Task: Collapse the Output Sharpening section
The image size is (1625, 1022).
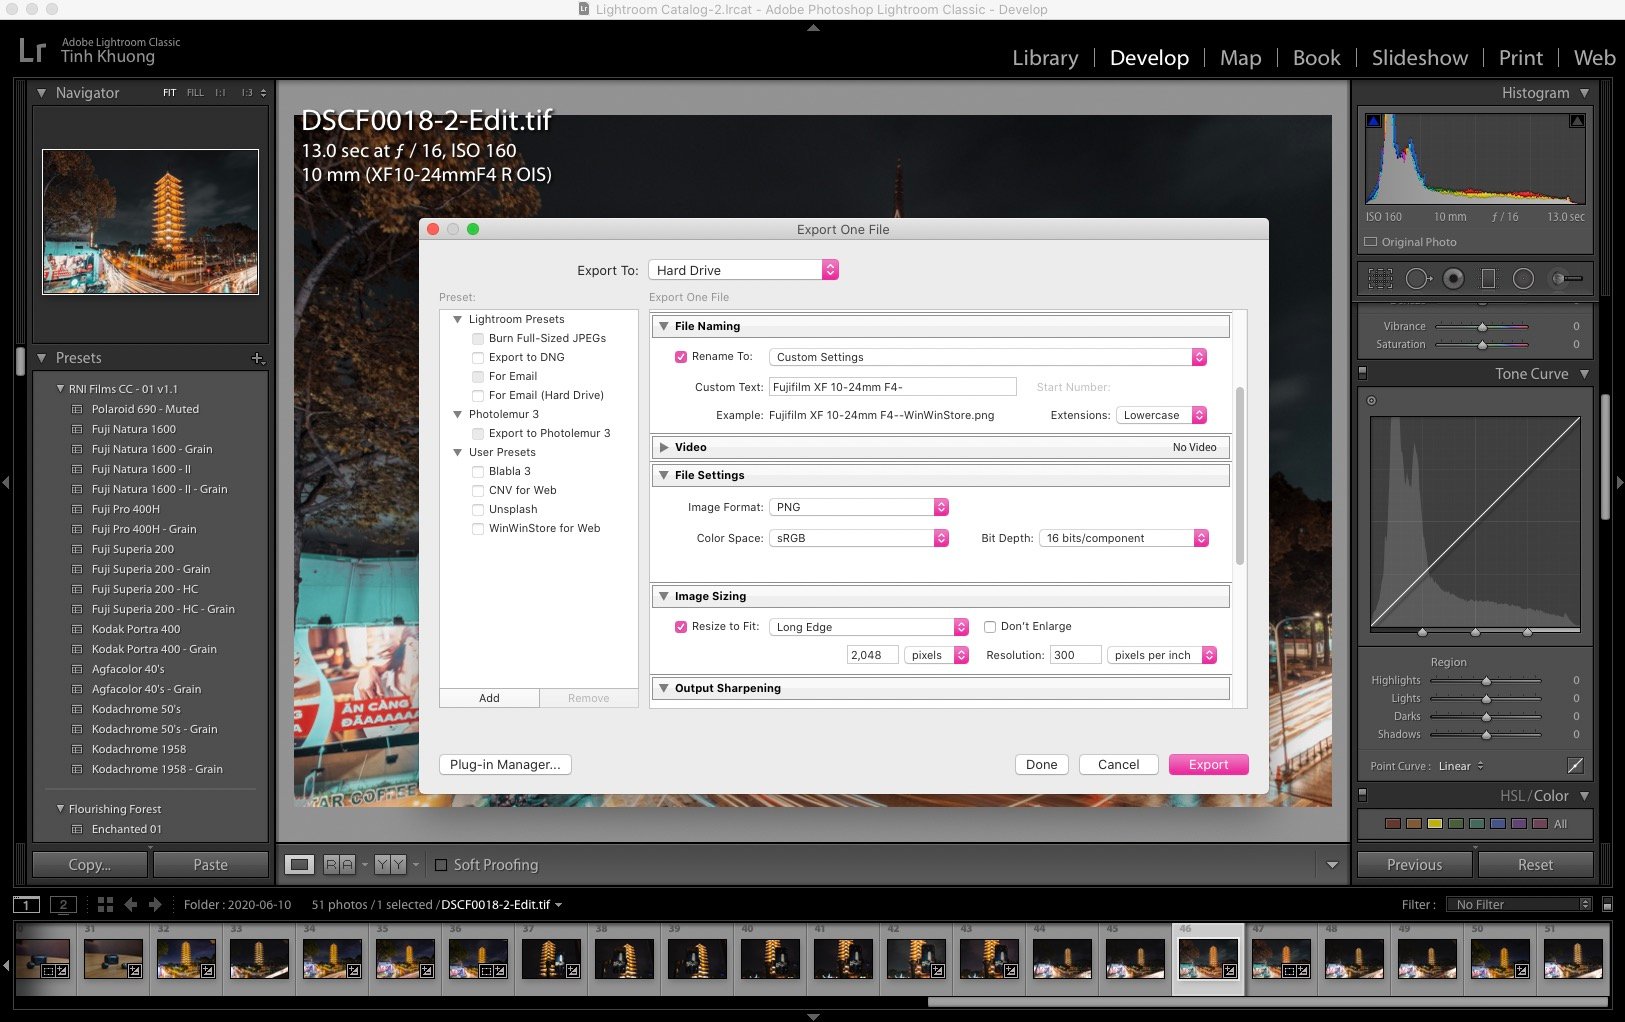Action: pos(664,688)
